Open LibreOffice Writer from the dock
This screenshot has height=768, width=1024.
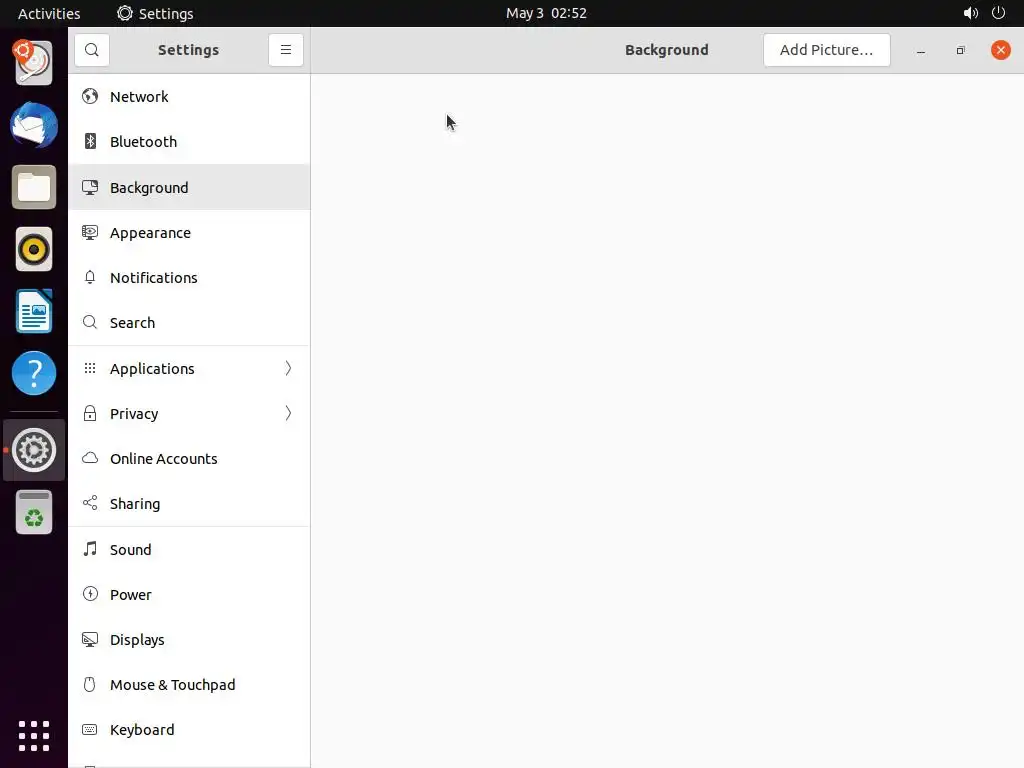click(x=34, y=312)
